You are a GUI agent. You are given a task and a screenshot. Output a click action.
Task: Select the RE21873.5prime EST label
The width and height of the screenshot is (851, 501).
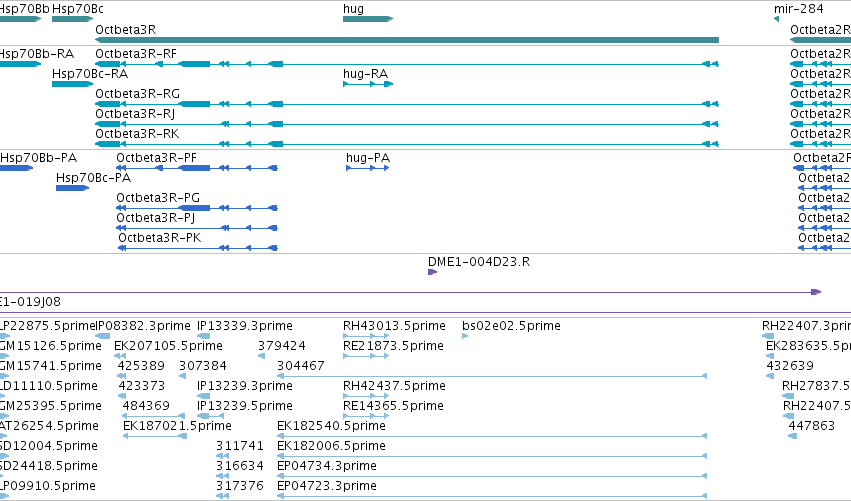tap(393, 346)
